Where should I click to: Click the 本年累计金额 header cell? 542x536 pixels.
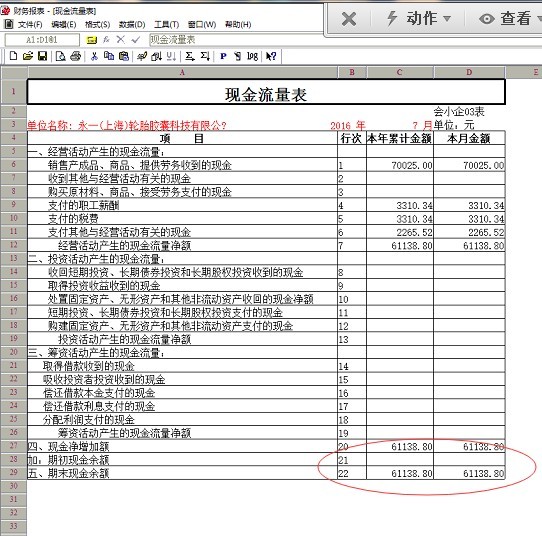400,138
